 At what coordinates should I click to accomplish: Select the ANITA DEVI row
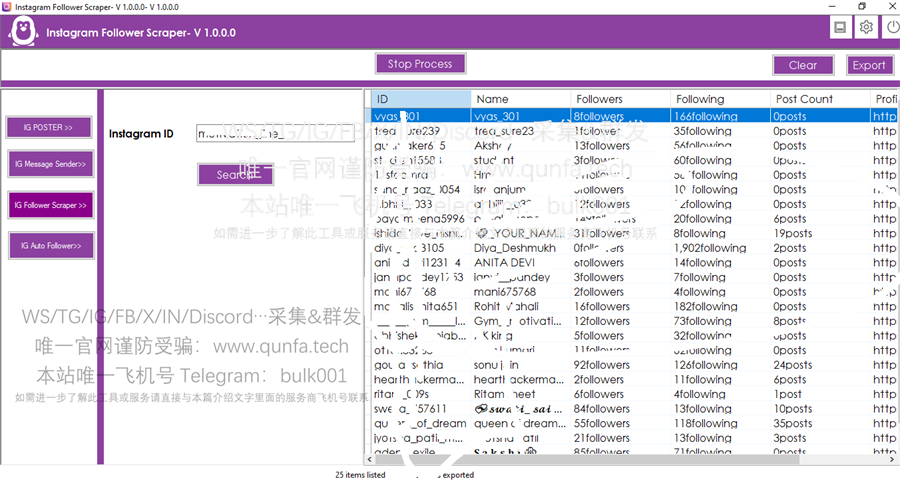pos(631,262)
